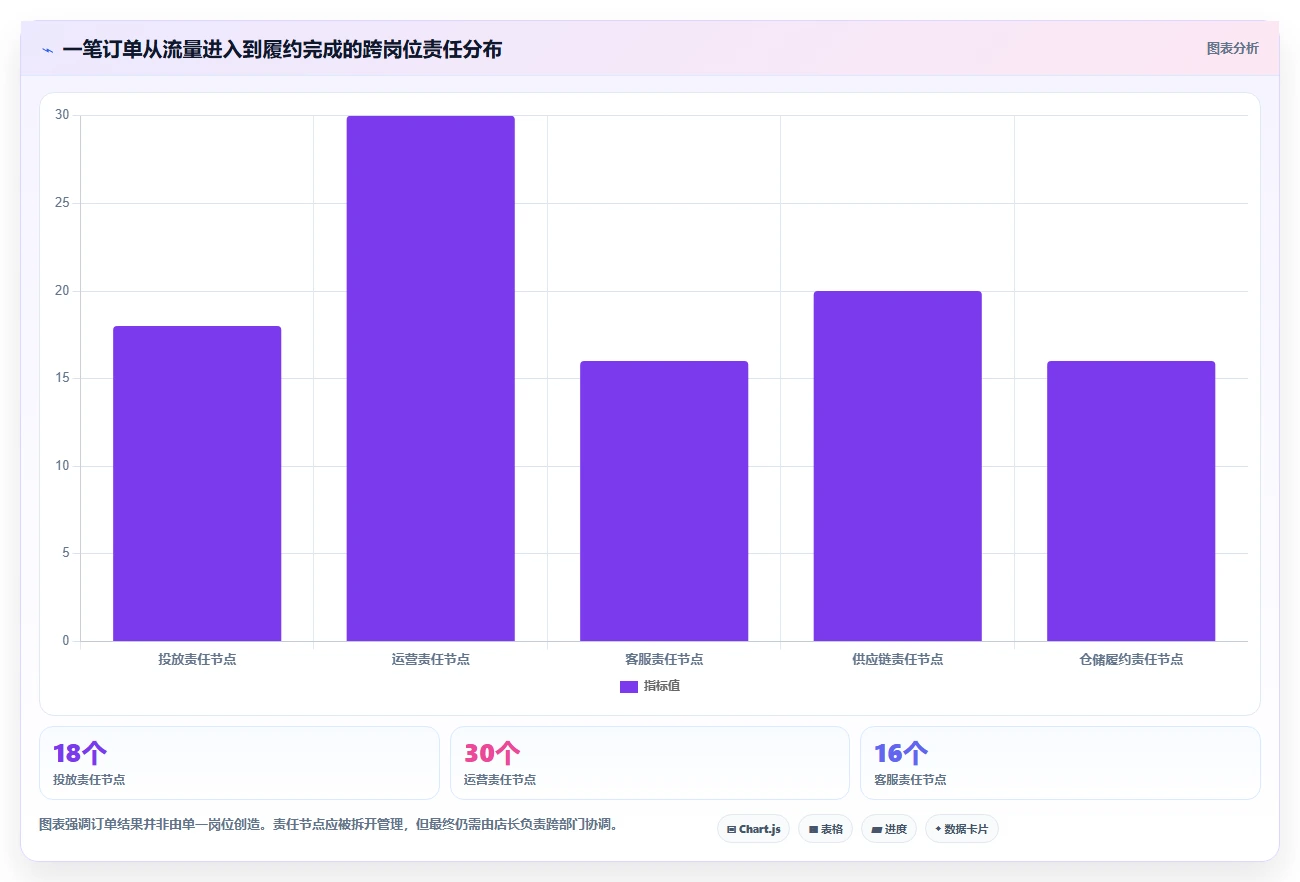Click the sparkle icon in 数据卡片 chip
1300x882 pixels.
tap(938, 829)
